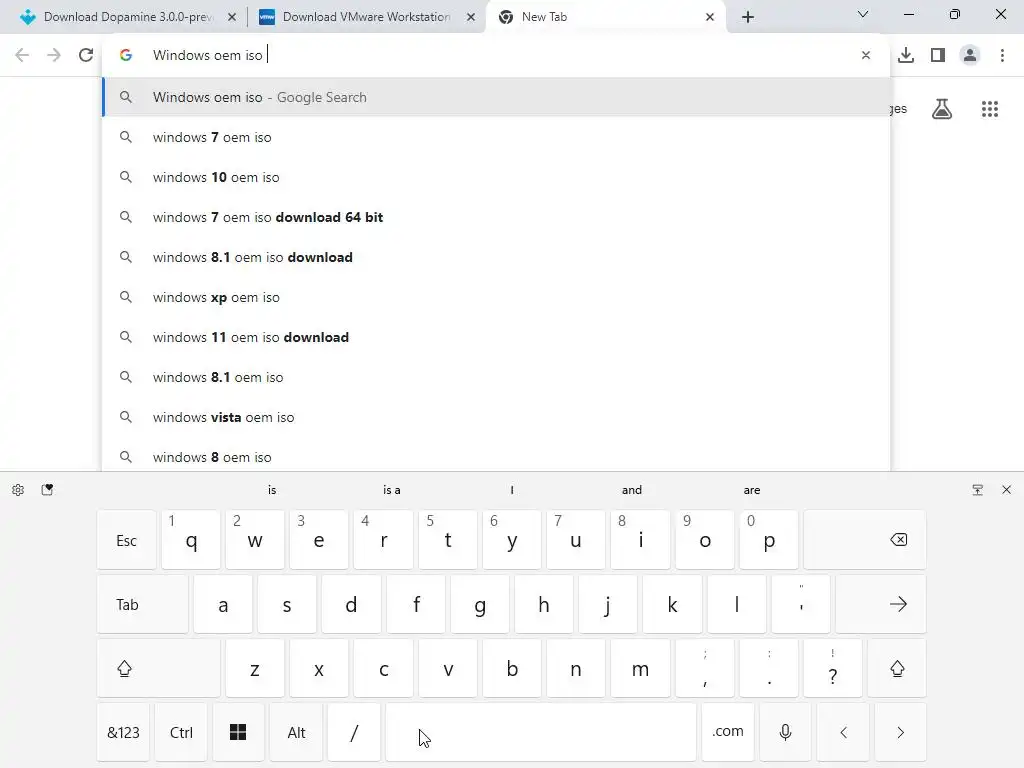Click inside the address bar text field
Image resolution: width=1024 pixels, height=768 pixels.
coord(496,55)
